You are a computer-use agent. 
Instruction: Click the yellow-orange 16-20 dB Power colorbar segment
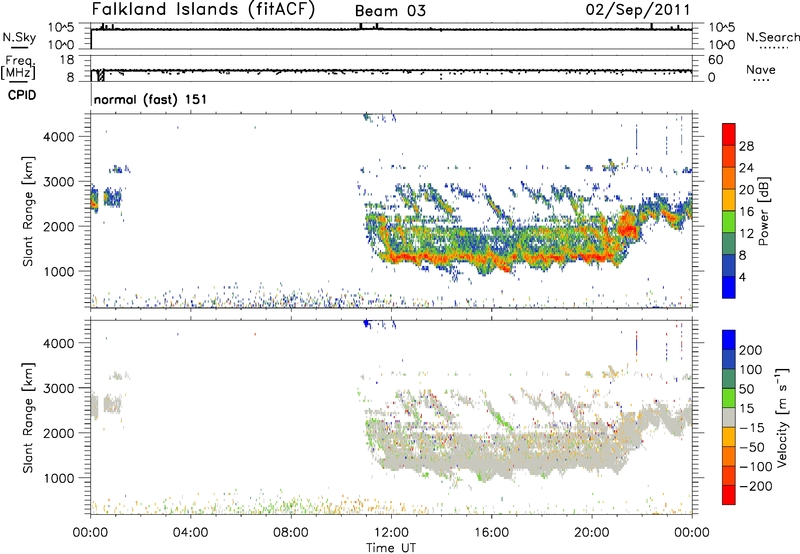729,200
